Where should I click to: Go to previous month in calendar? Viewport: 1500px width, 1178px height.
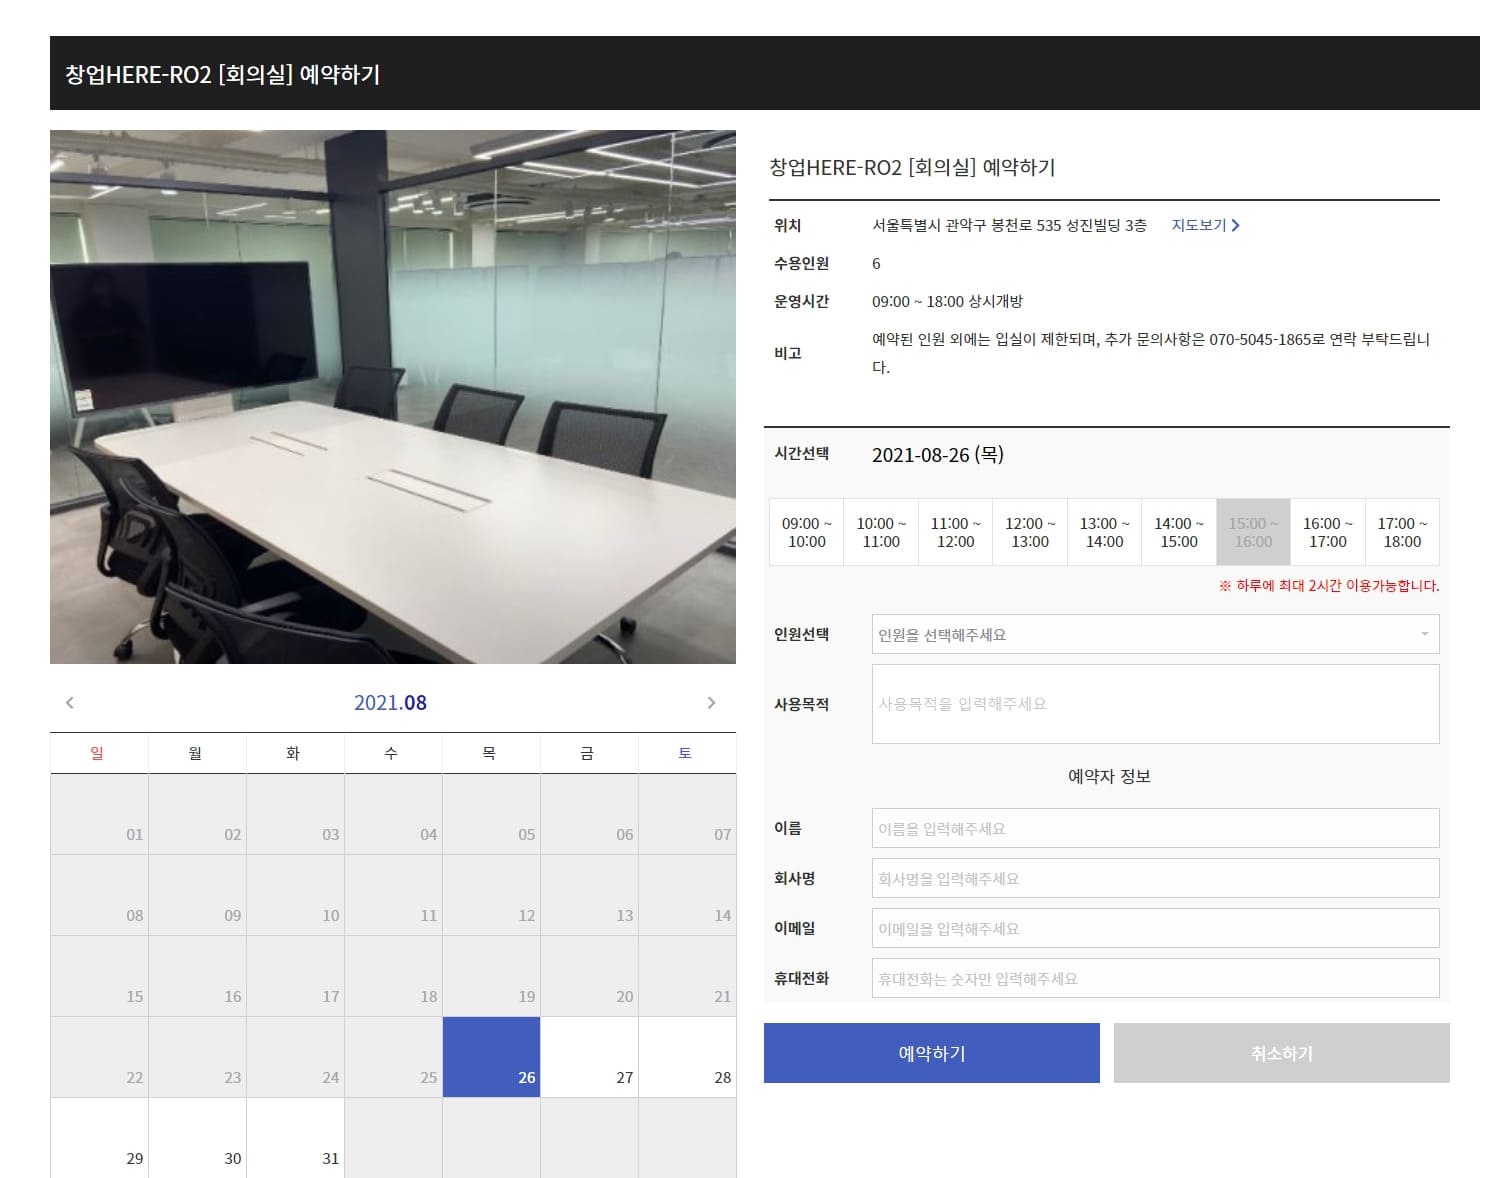click(x=69, y=703)
